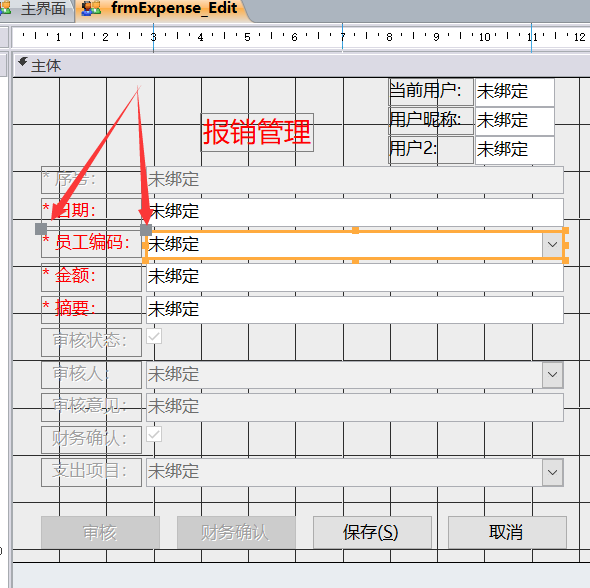Click the frmExpense_Edit tab form icon

click(x=91, y=8)
